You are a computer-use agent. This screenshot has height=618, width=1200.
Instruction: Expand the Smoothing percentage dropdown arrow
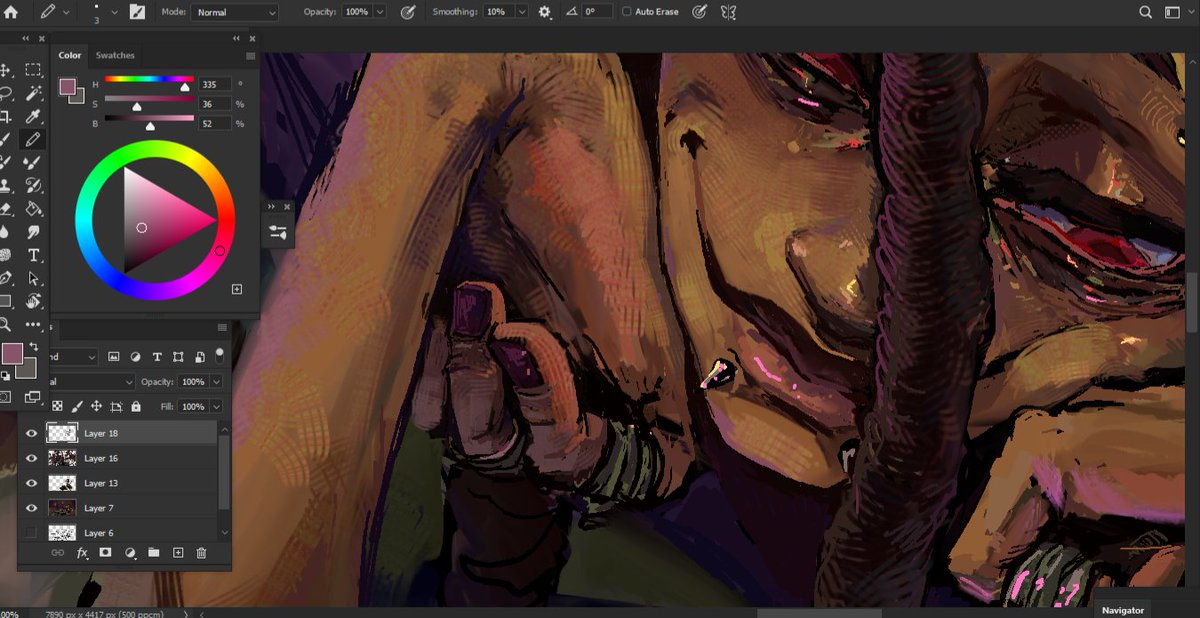click(522, 12)
